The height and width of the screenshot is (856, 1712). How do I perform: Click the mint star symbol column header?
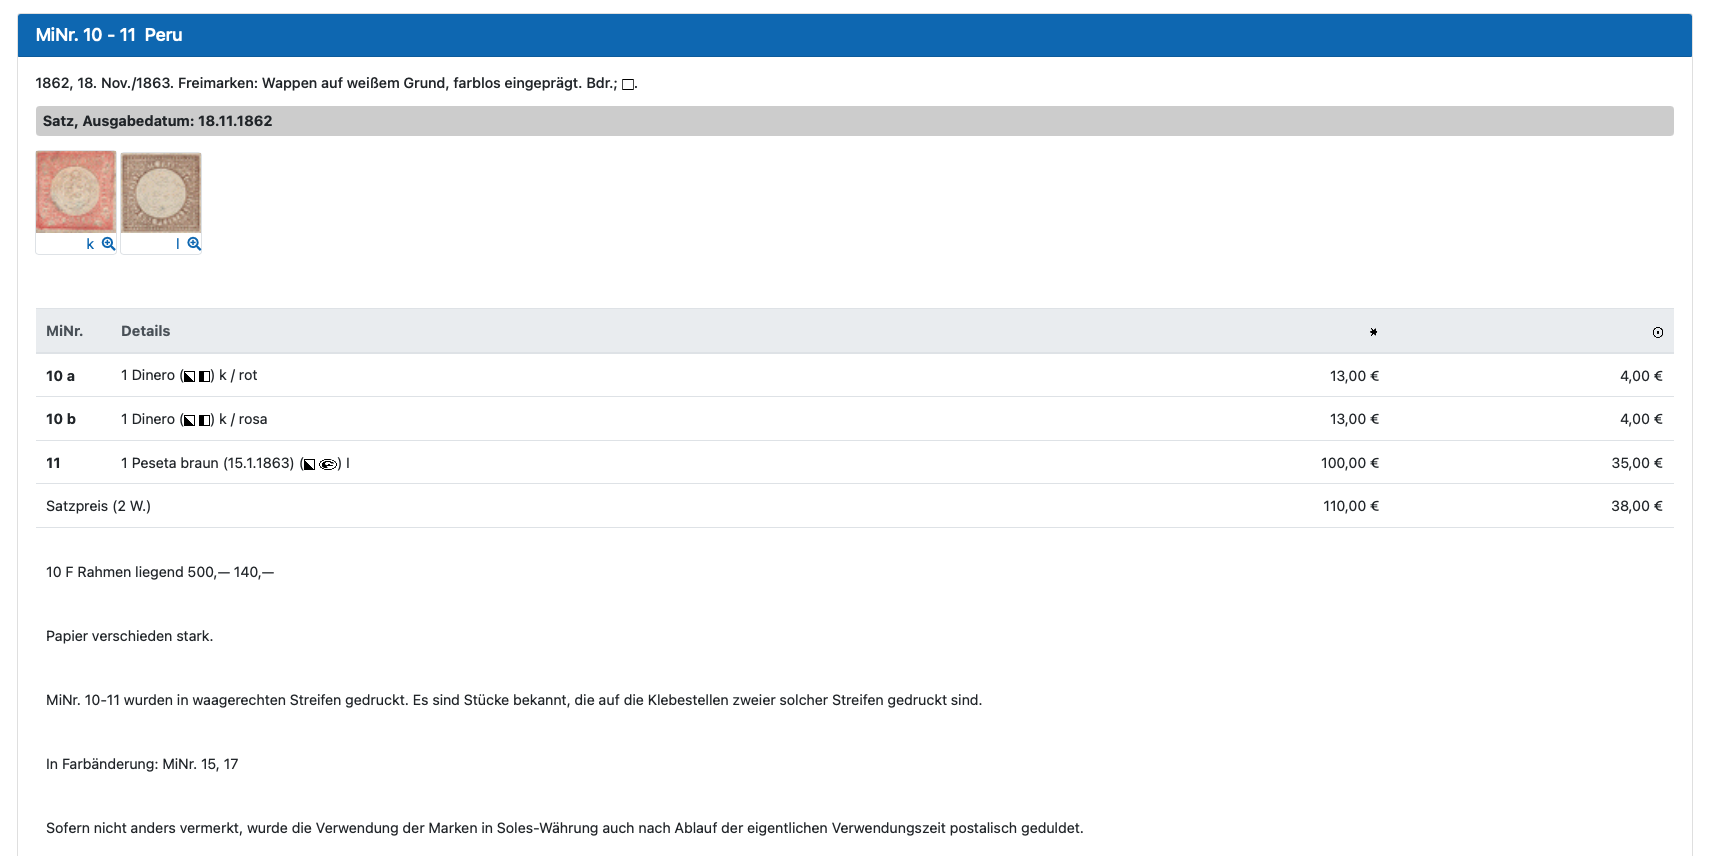(1373, 332)
